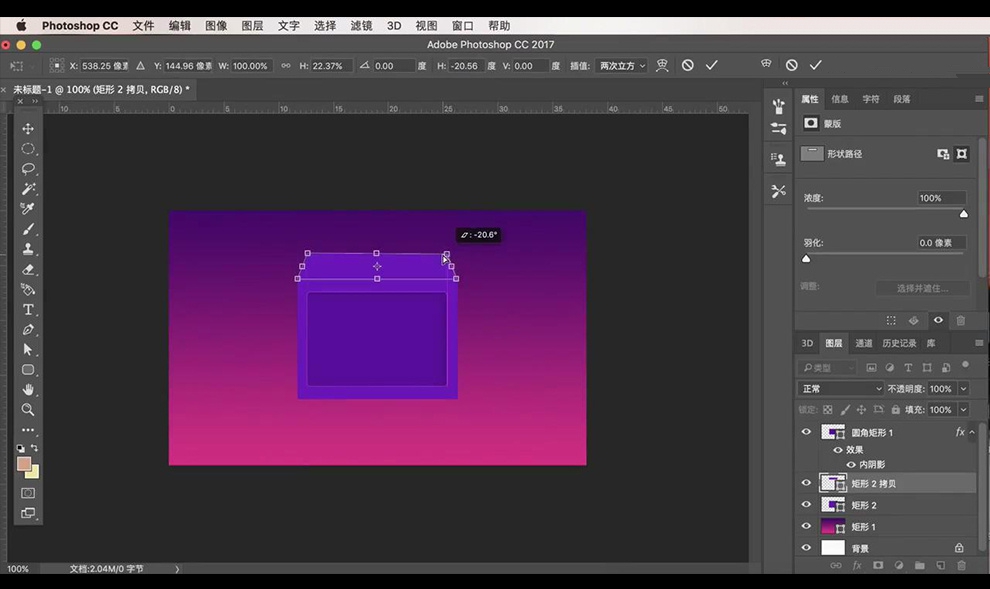Select the Path Selection tool
Image resolution: width=990 pixels, height=589 pixels.
point(28,350)
